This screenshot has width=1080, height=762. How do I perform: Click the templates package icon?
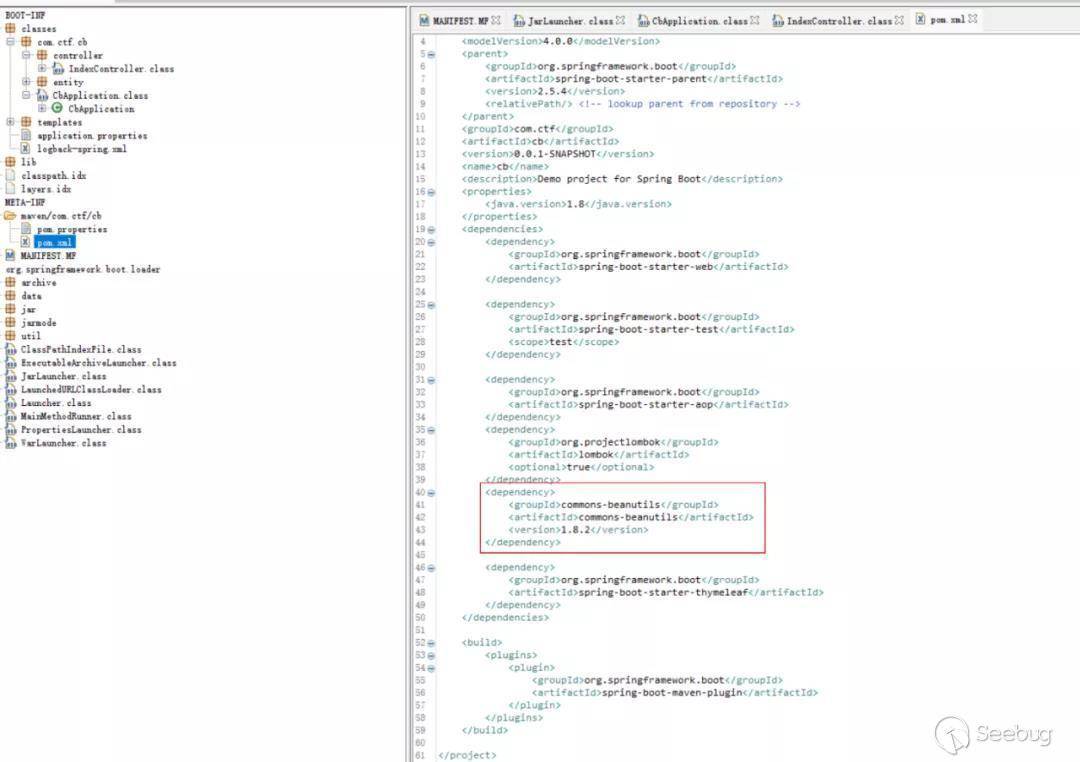tap(26, 122)
